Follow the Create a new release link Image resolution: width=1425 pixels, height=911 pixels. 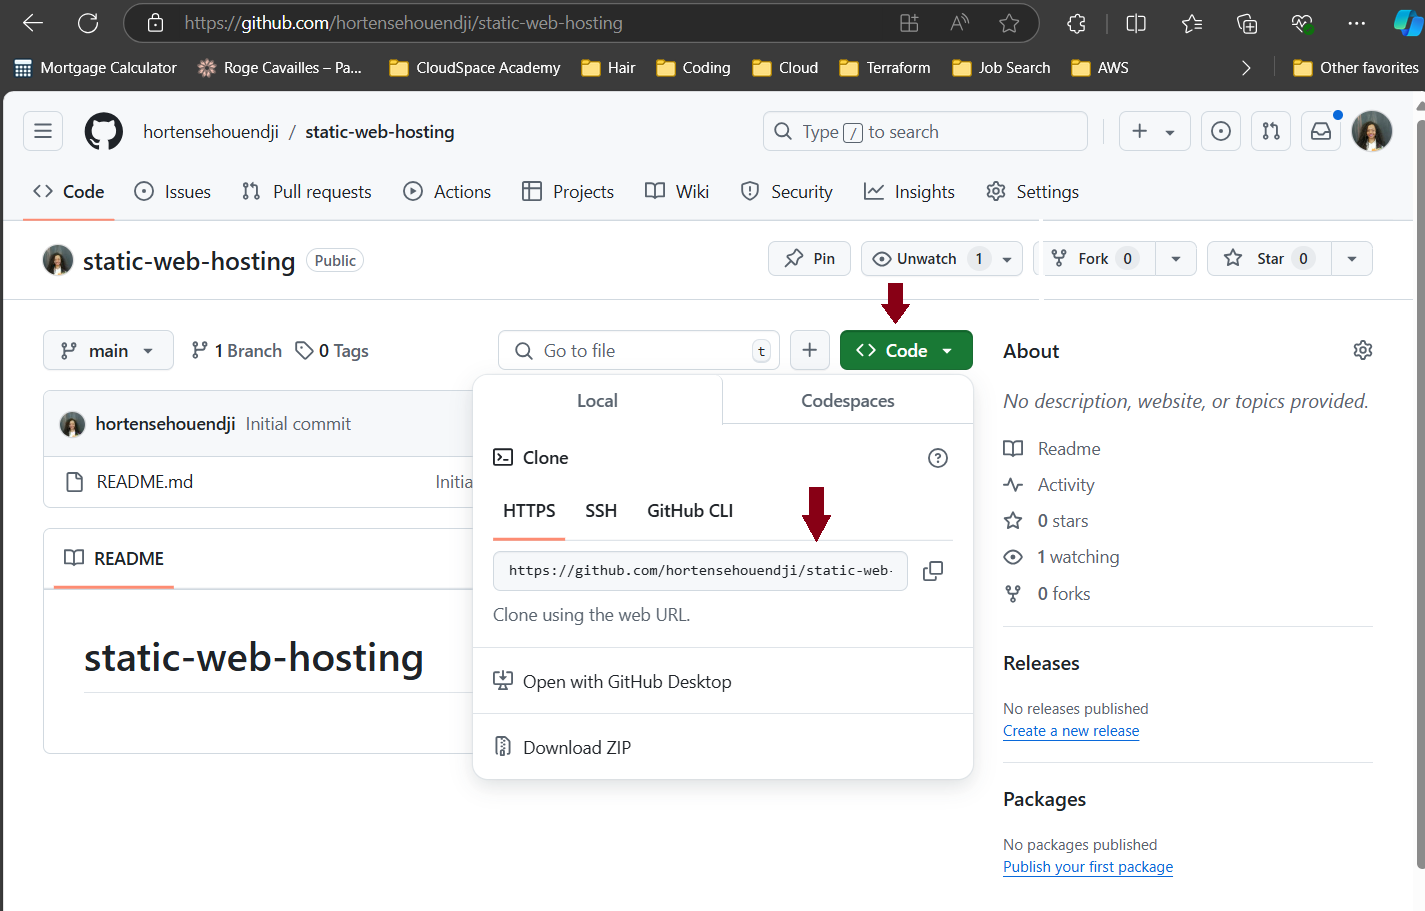[x=1071, y=731]
